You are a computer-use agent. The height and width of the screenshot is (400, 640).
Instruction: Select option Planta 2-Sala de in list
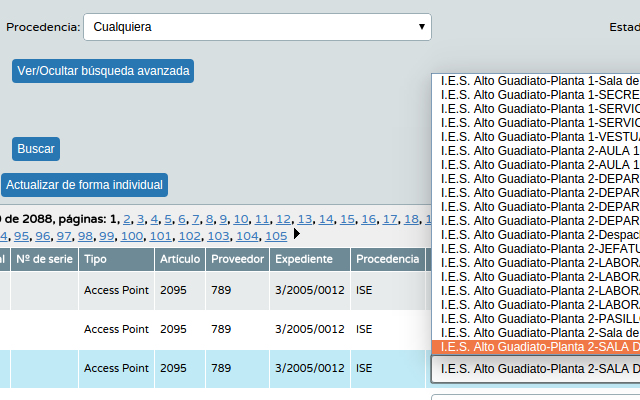pos(536,333)
